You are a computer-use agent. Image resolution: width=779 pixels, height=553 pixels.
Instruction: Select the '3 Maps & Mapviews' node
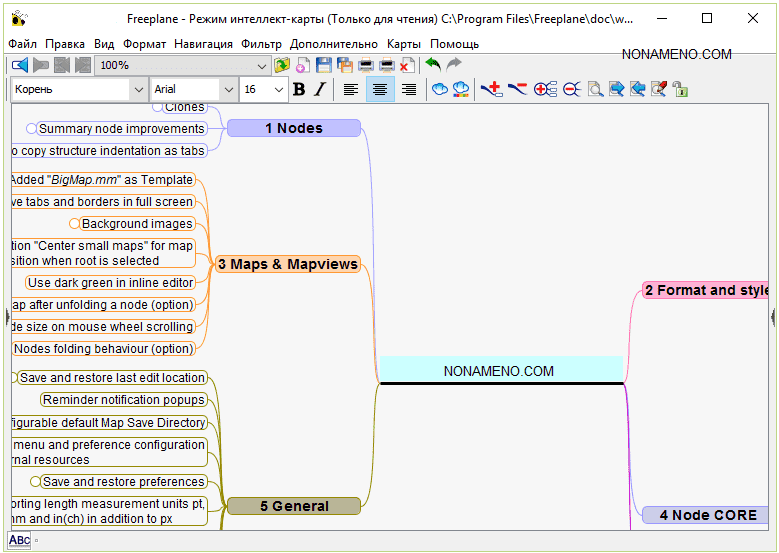(x=288, y=264)
